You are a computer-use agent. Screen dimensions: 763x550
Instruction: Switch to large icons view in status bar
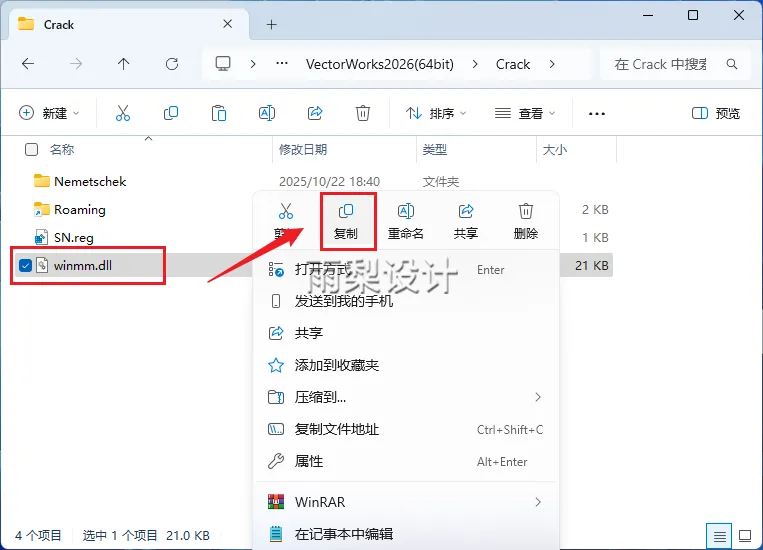(745, 536)
